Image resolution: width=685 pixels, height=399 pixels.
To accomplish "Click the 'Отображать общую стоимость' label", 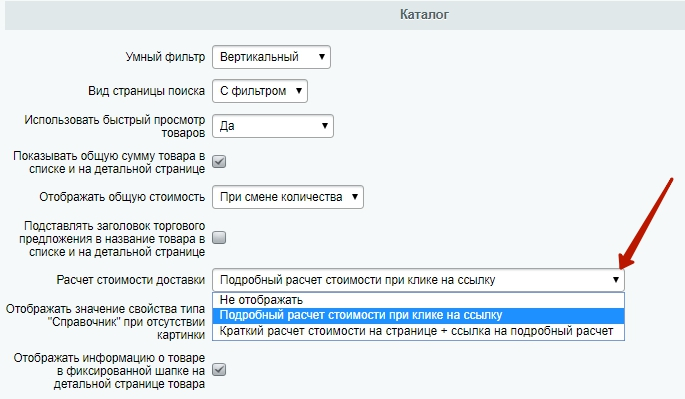I will coord(122,197).
